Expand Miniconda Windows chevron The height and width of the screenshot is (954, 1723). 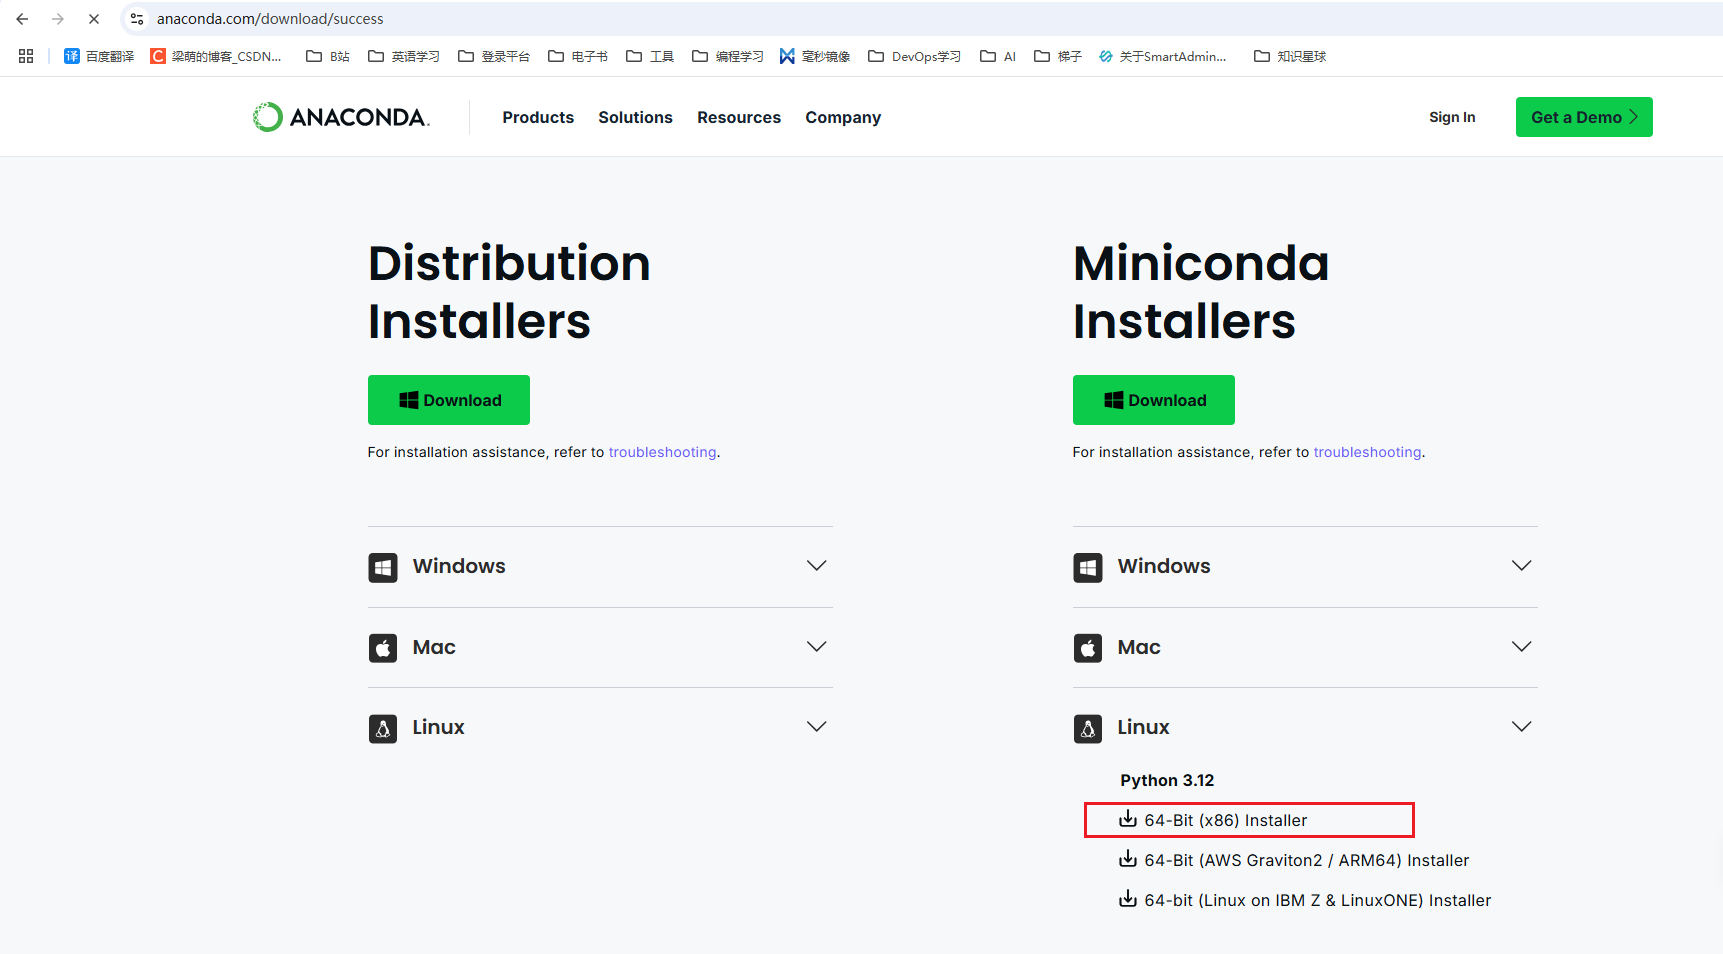pyautogui.click(x=1522, y=566)
